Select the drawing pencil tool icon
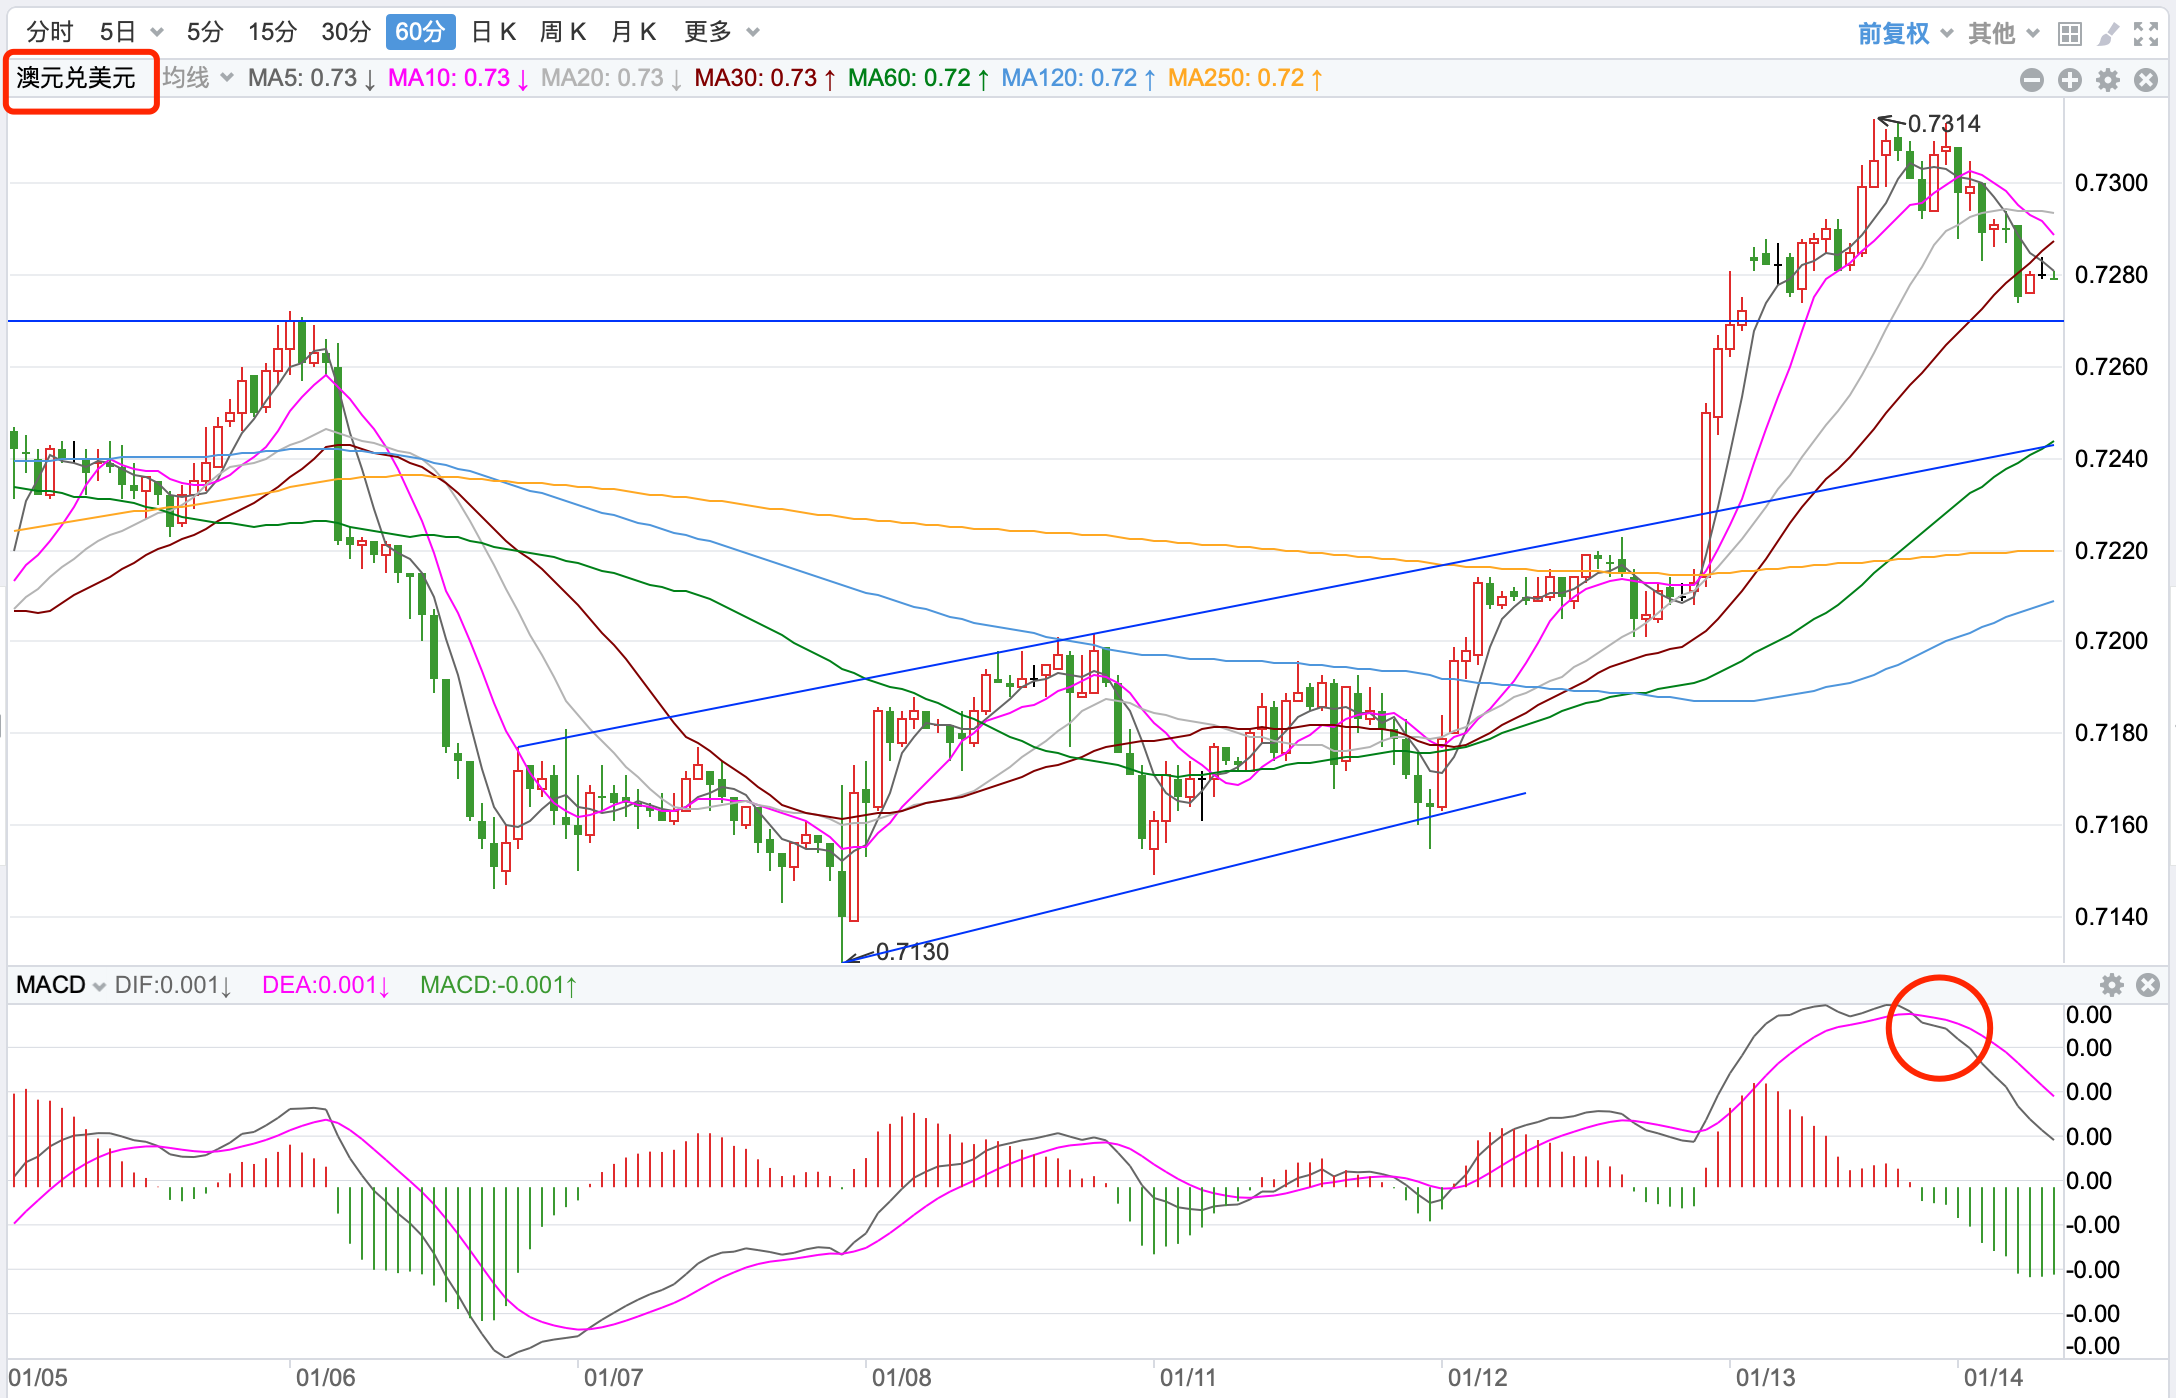This screenshot has height=1398, width=2176. (2108, 34)
